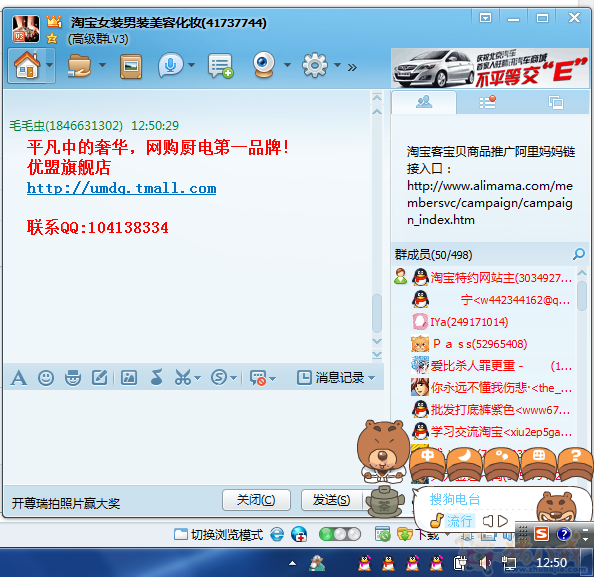Image resolution: width=594 pixels, height=577 pixels.
Task: Expand the 消息记录 dropdown arrow
Action: tap(371, 378)
